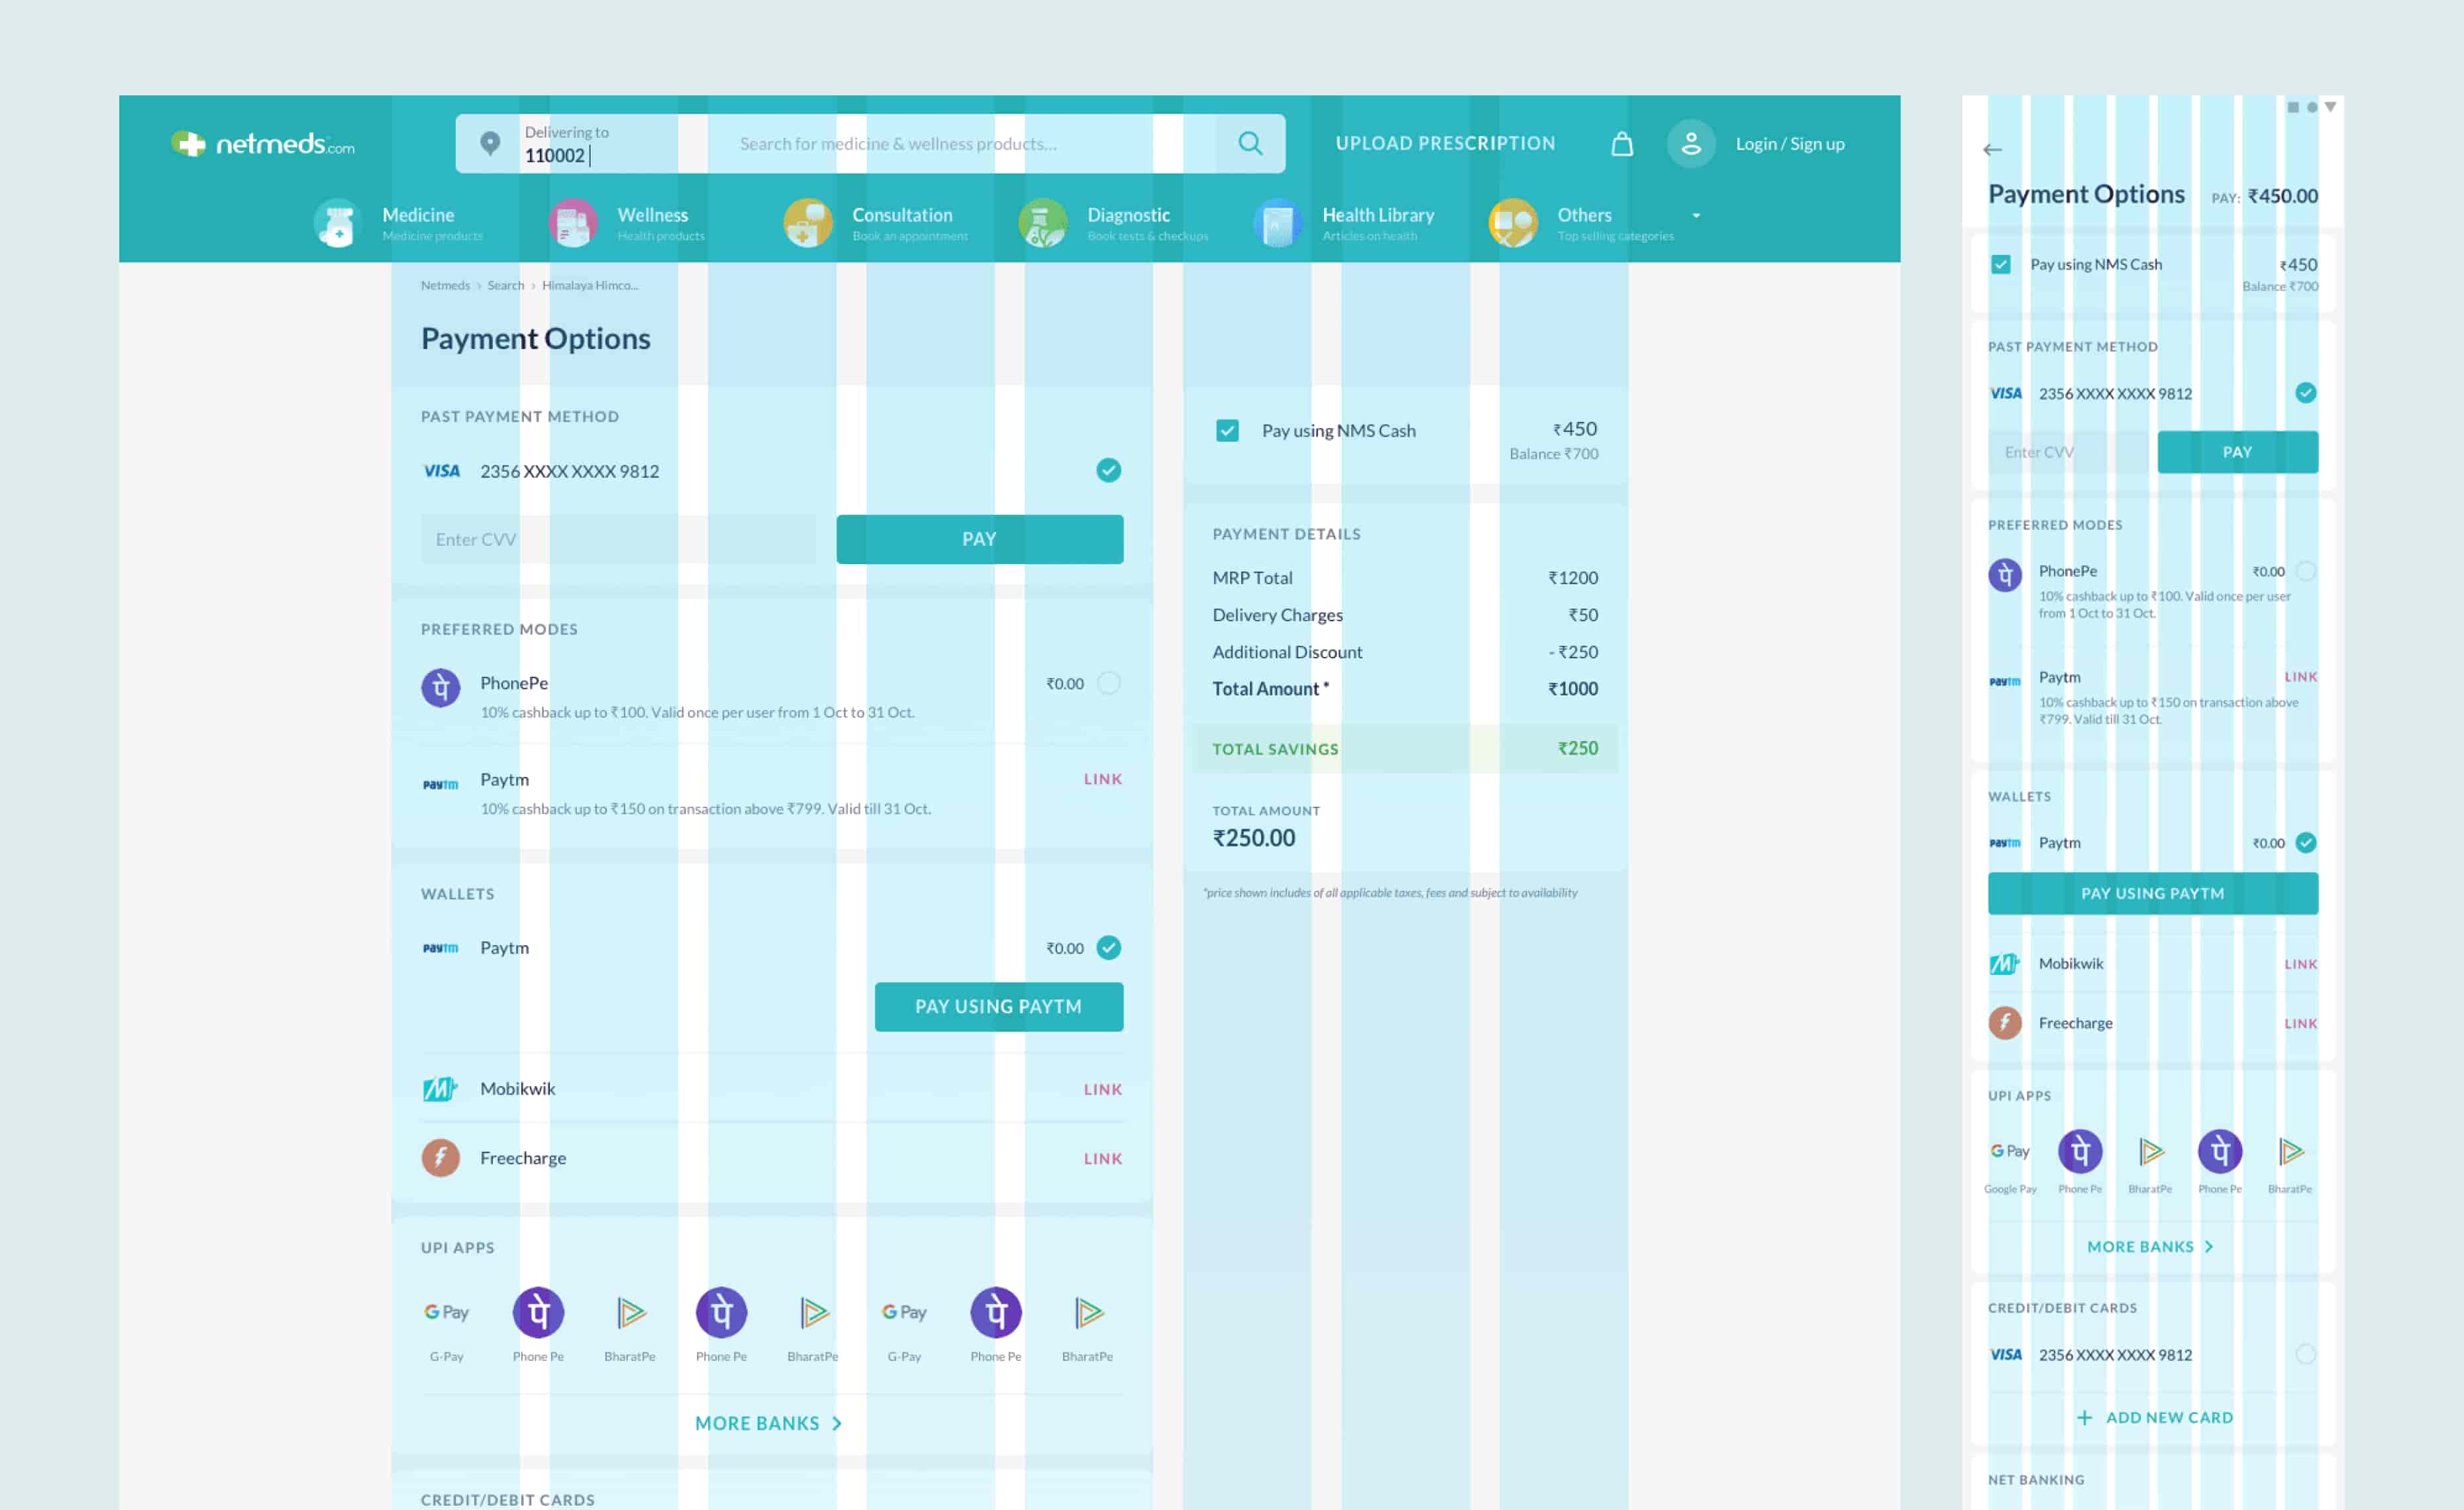Screen dimensions: 2464x1510
Task: Click the Mobikwik logo in the mobile Wallets section
Action: coord(2004,964)
